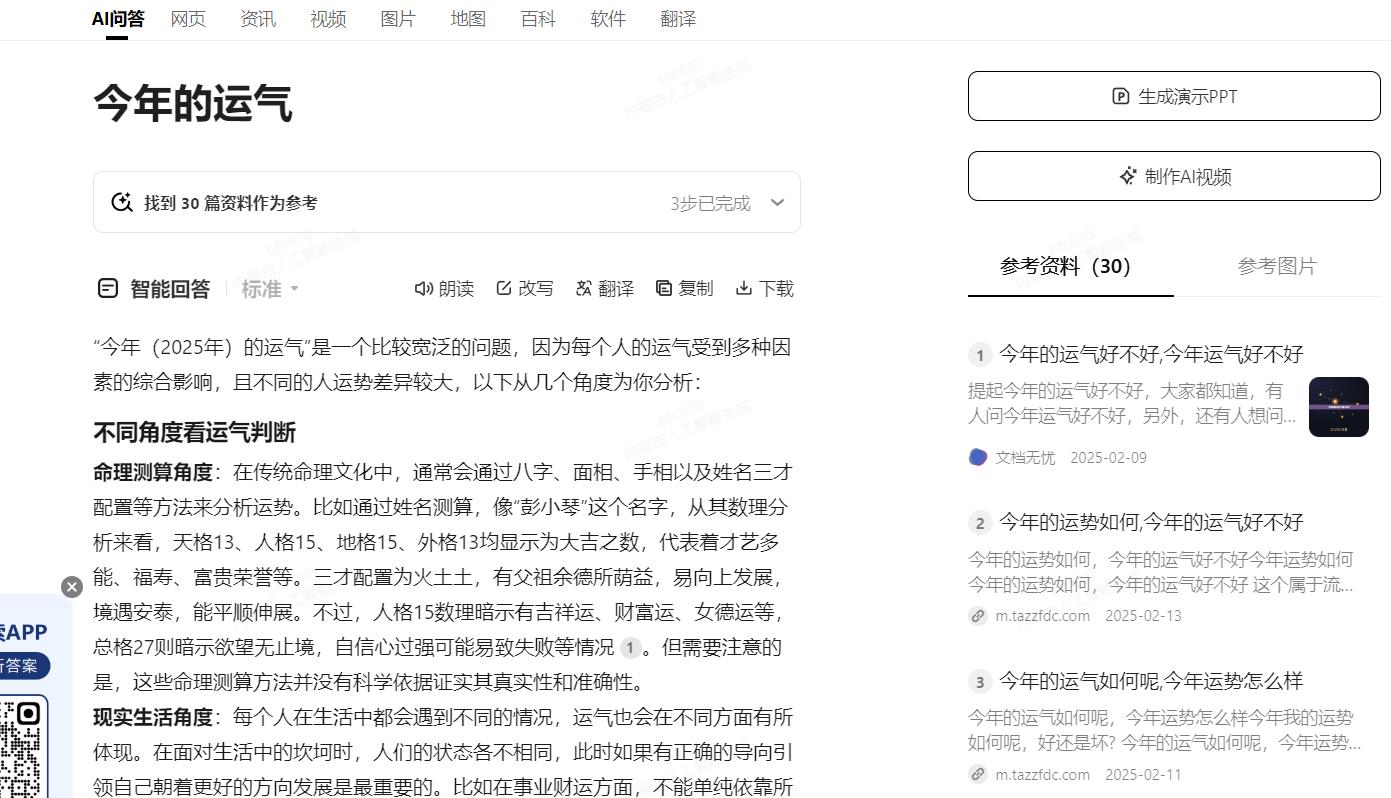Switch to the 网页 tab

(x=188, y=19)
